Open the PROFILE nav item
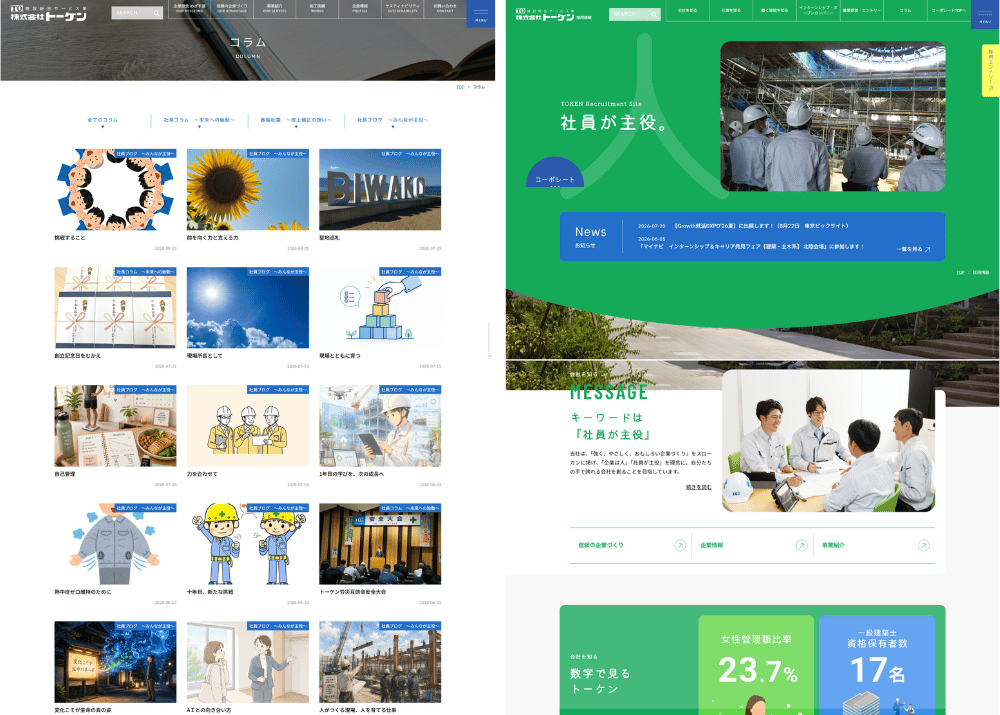The image size is (1000, 715). pyautogui.click(x=360, y=8)
